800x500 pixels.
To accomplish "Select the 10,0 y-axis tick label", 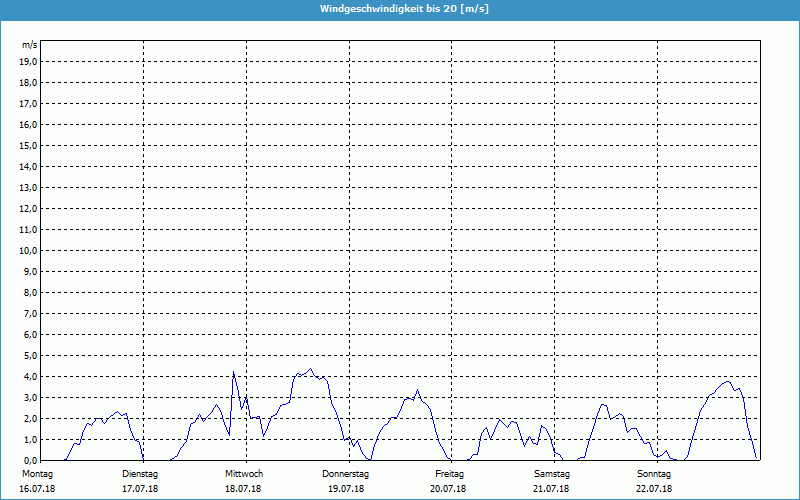I will (28, 251).
